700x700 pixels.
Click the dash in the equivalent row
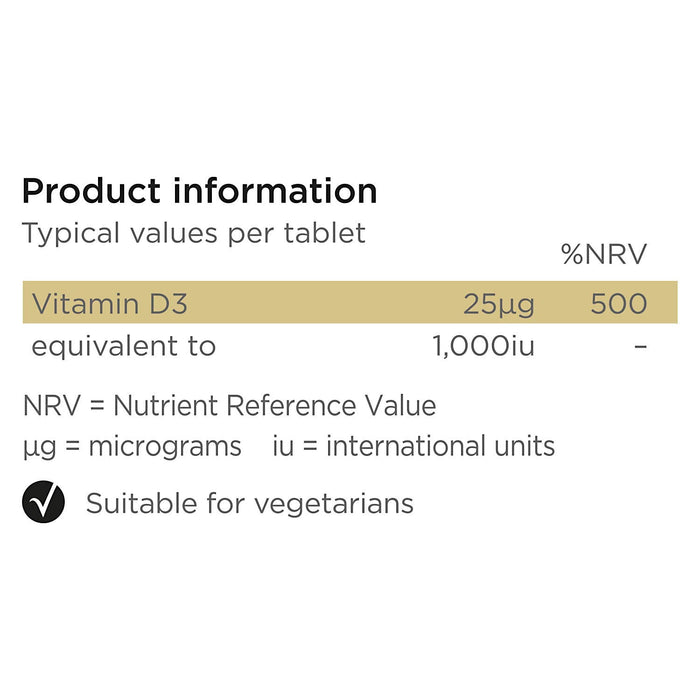pyautogui.click(x=641, y=347)
